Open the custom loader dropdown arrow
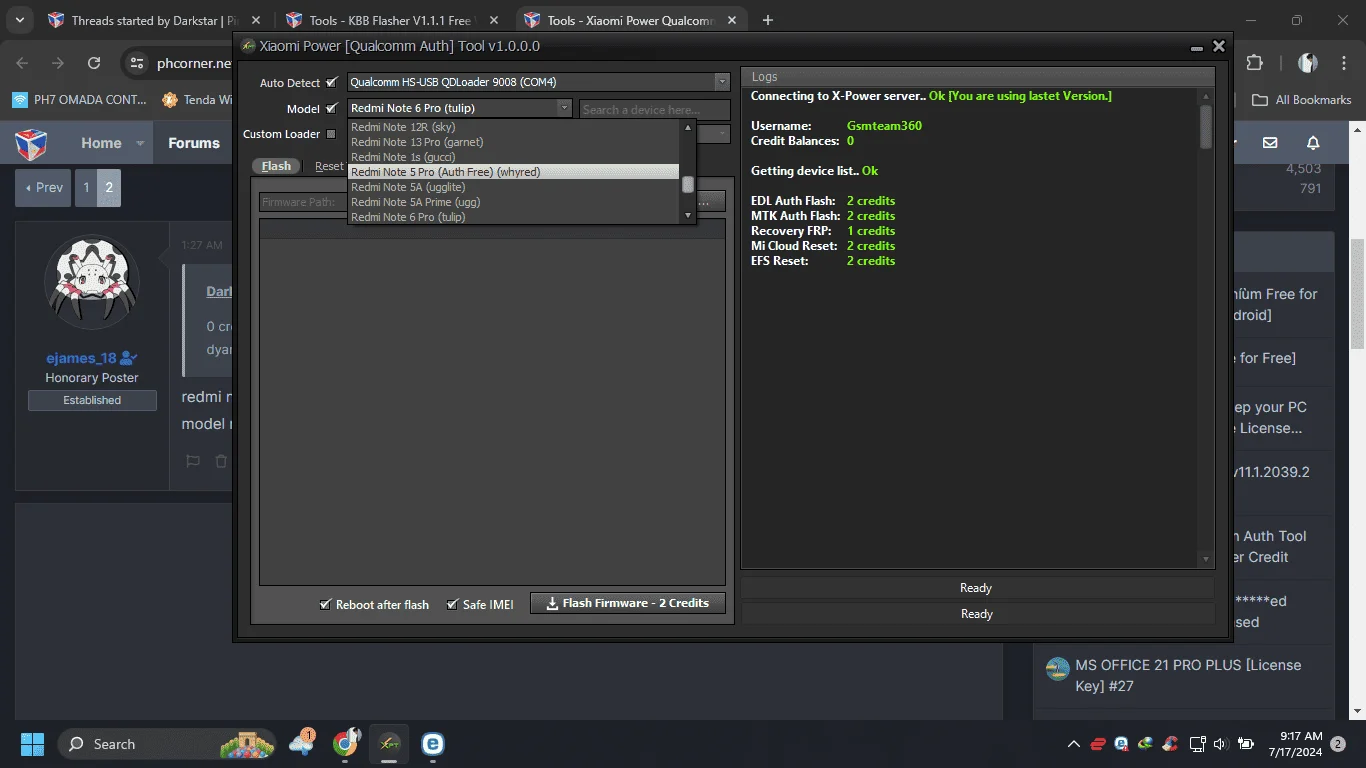1366x768 pixels. click(x=722, y=134)
